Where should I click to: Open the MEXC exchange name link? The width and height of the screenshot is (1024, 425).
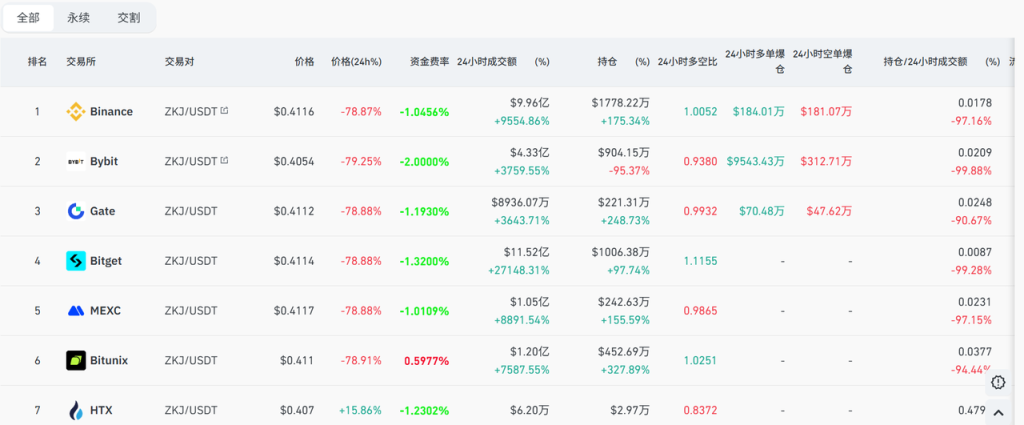pos(105,311)
